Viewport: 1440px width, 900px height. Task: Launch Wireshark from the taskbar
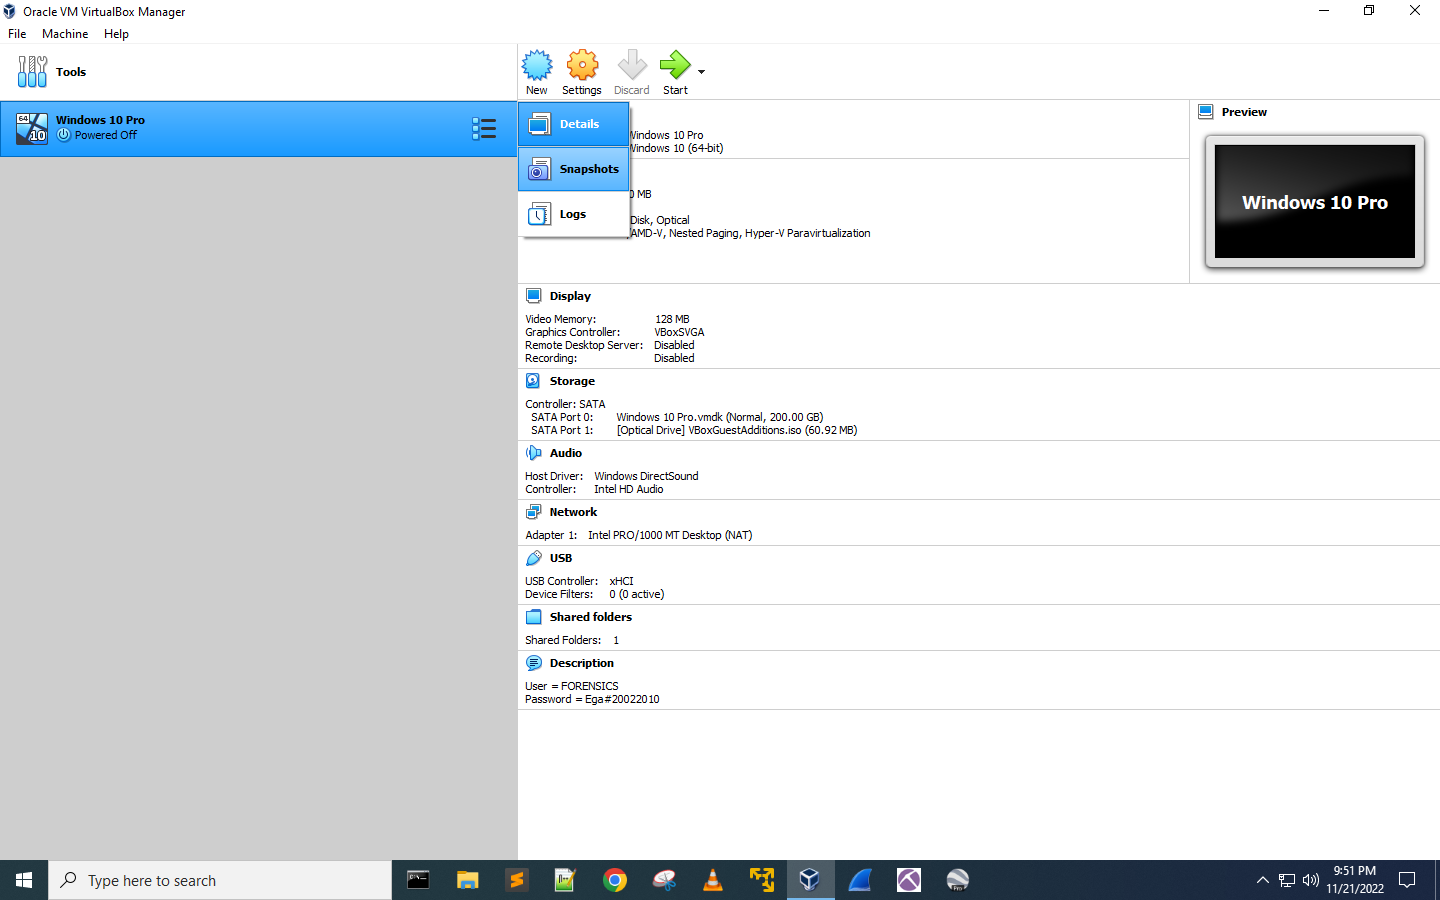pos(859,880)
